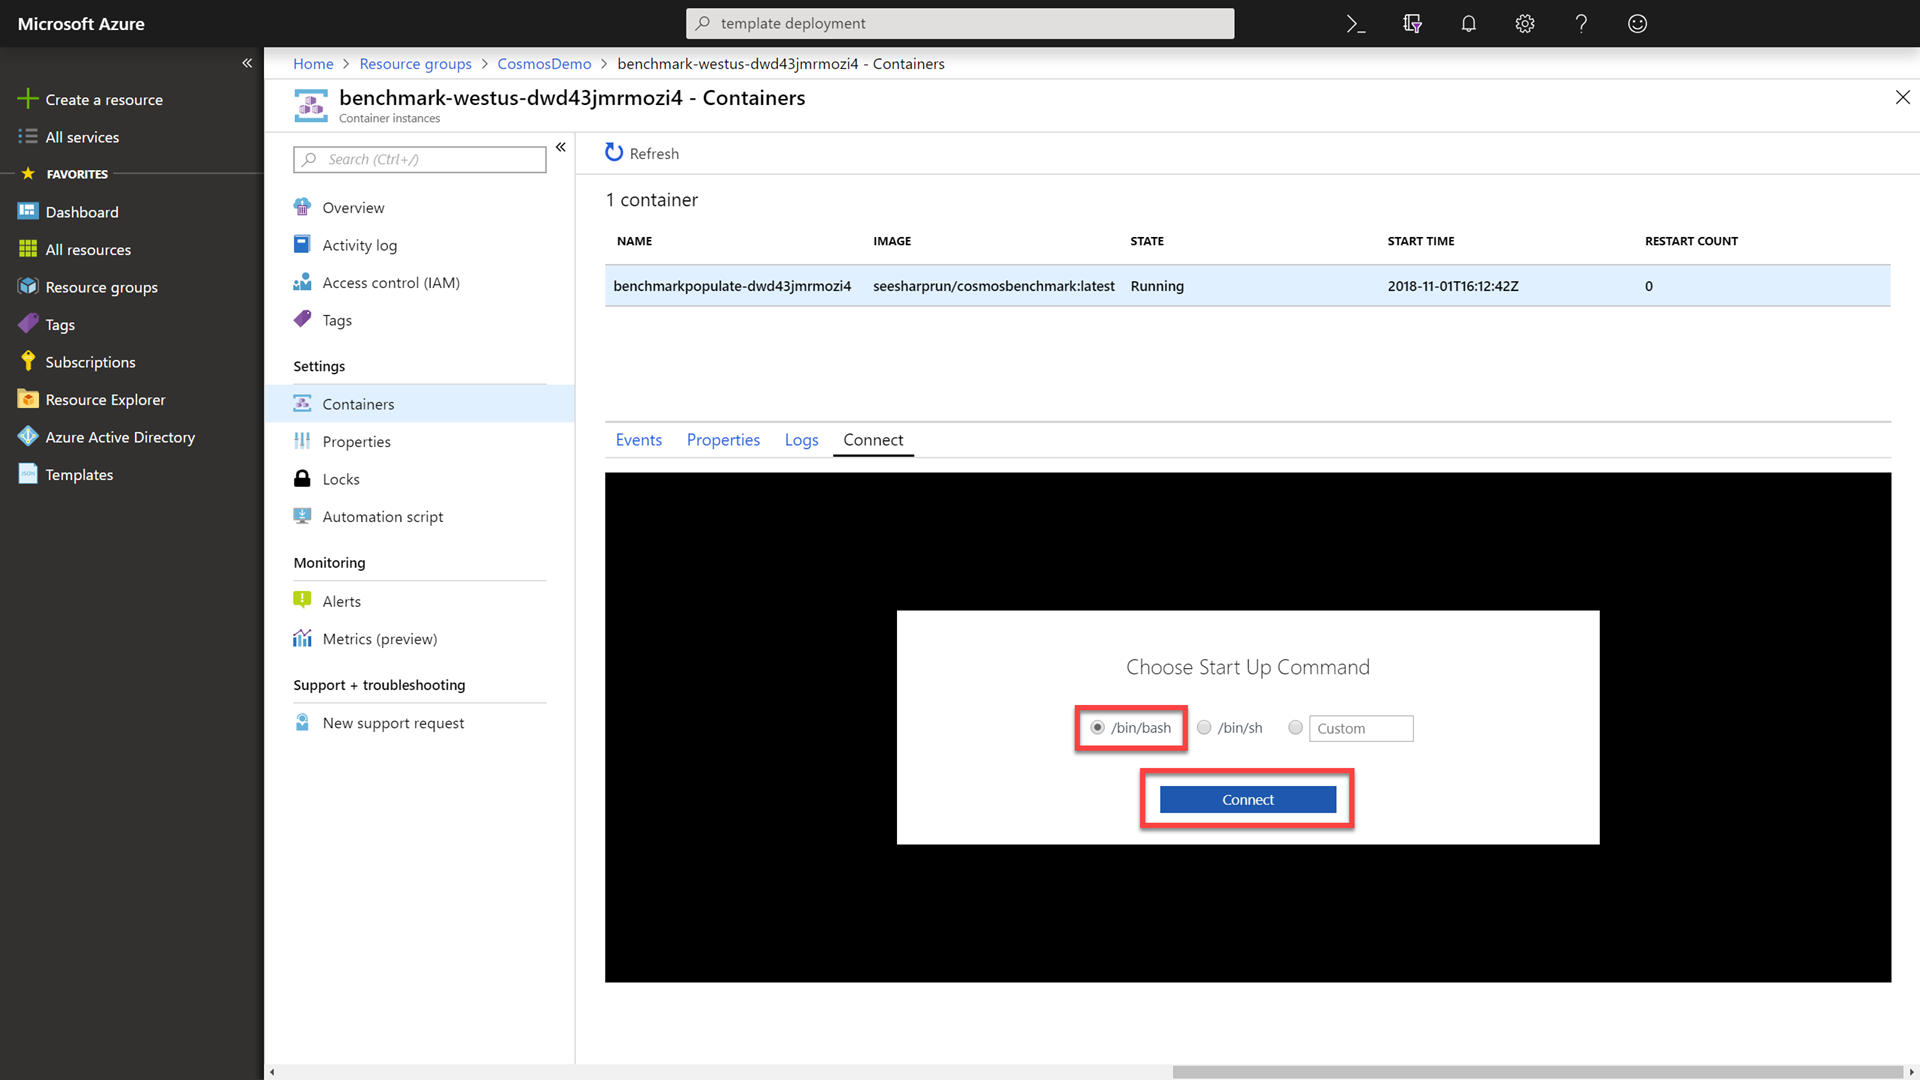Open the Events tab for container
1920x1080 pixels.
click(638, 439)
